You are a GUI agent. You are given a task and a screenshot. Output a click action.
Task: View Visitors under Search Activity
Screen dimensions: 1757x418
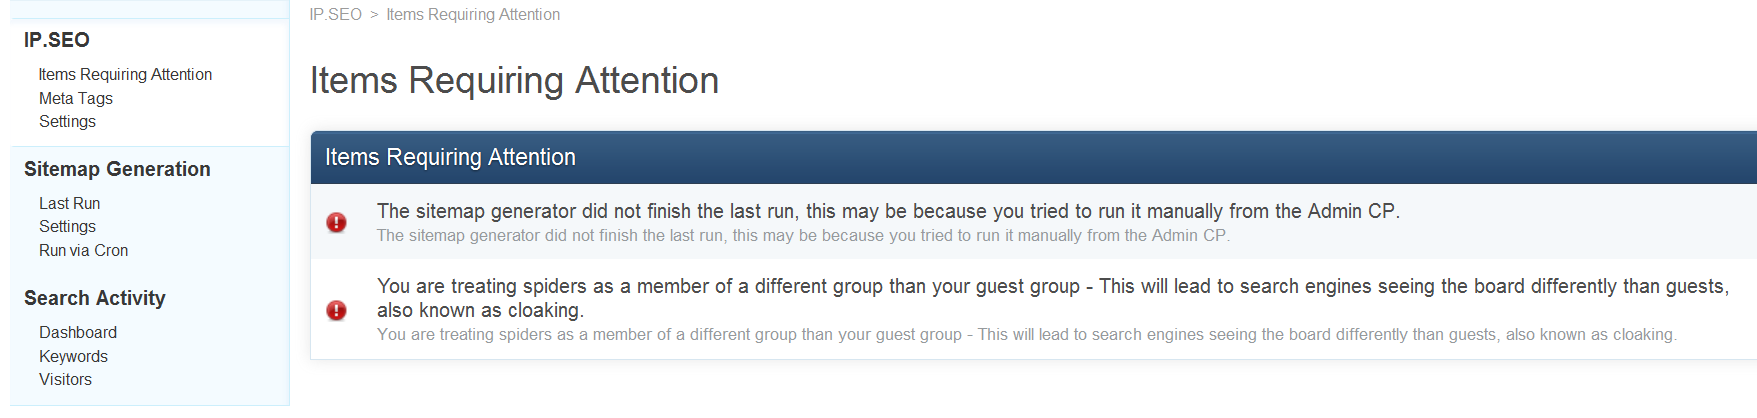pyautogui.click(x=65, y=380)
